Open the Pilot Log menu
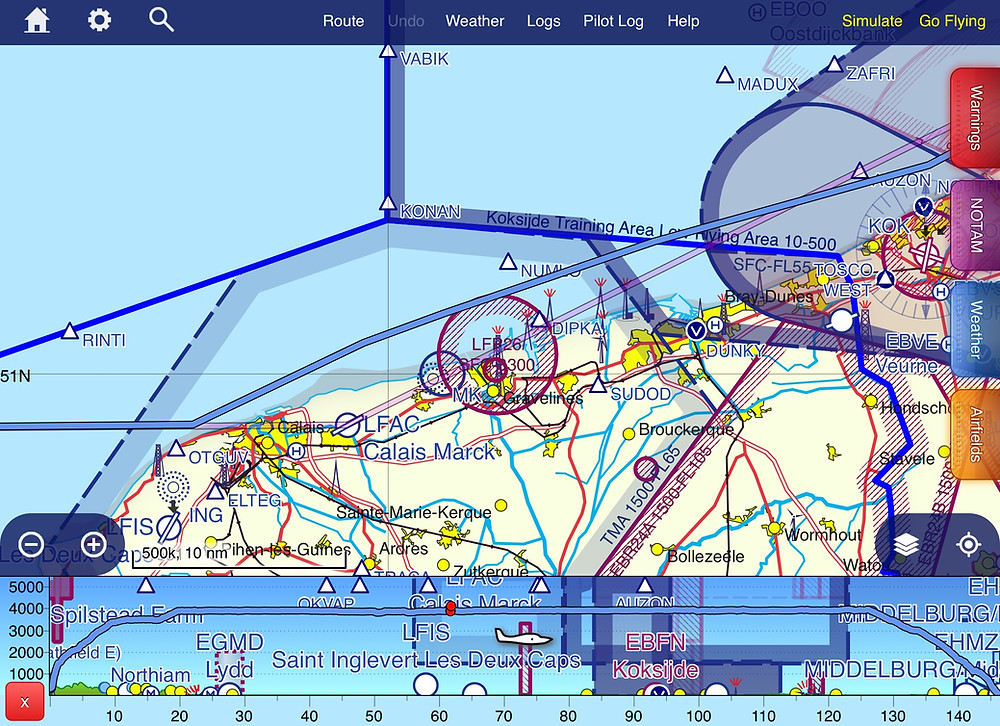 click(x=613, y=21)
